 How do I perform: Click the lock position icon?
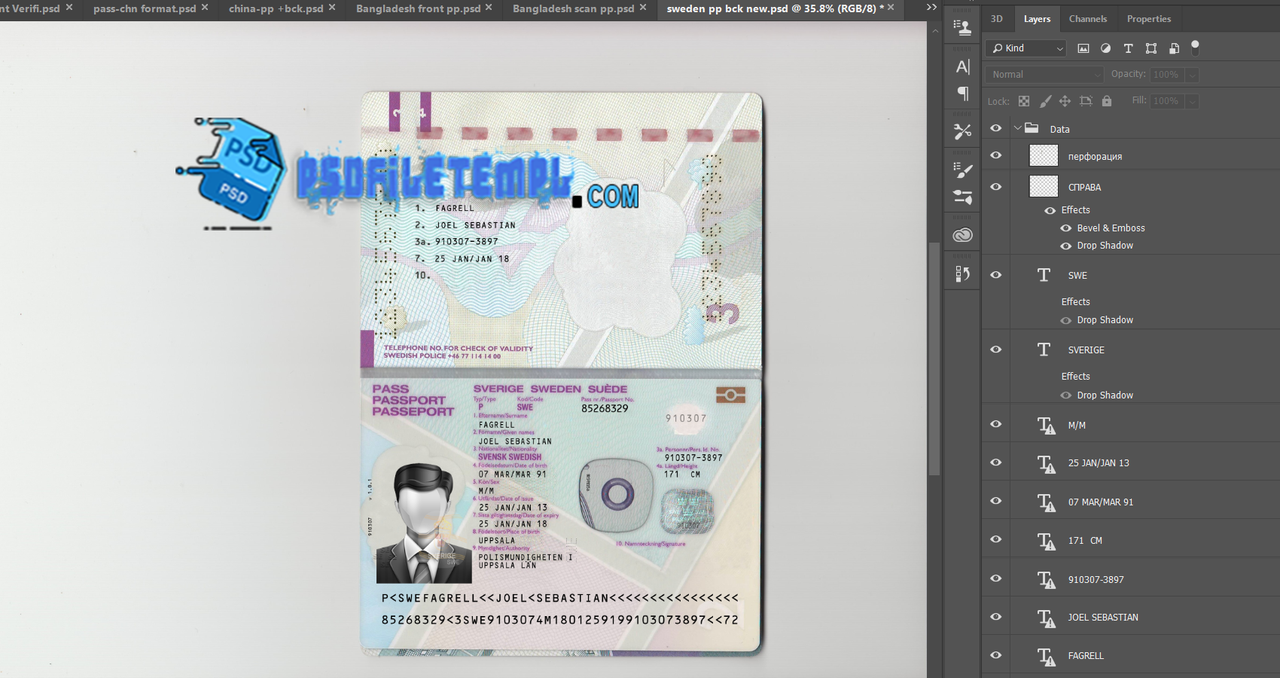1065,101
